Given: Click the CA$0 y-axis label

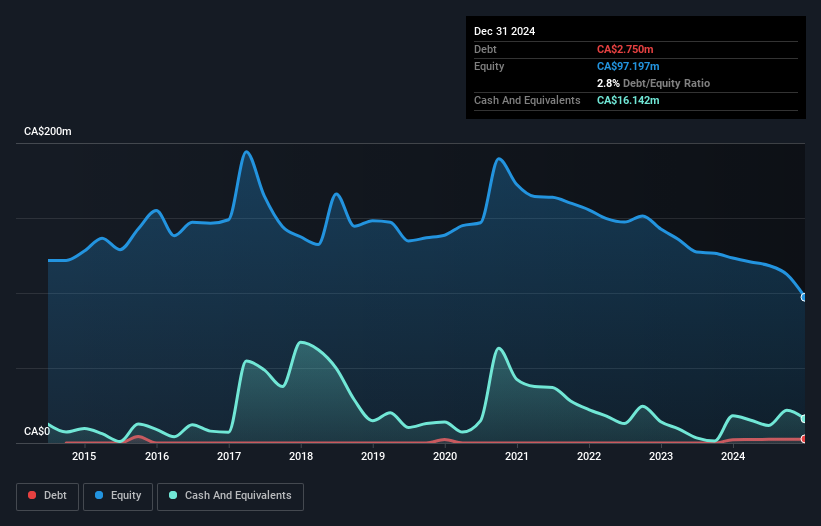Looking at the screenshot, I should (37, 431).
